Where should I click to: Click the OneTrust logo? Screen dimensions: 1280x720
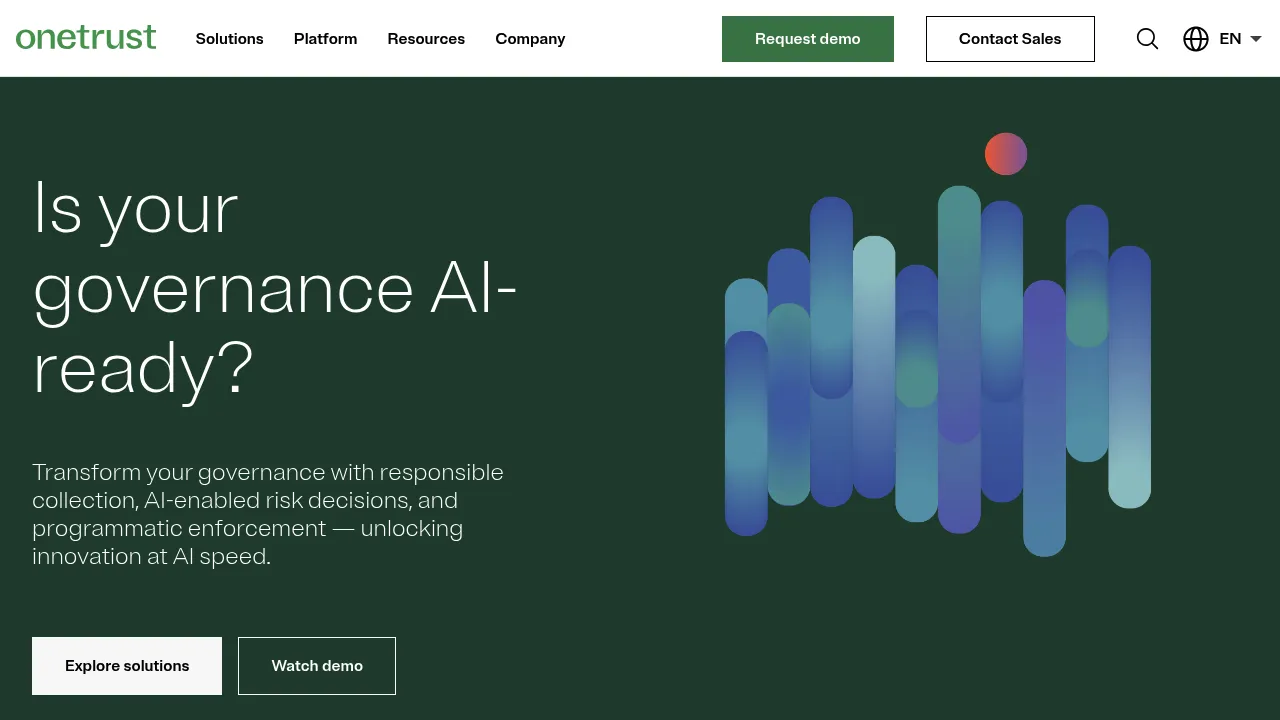(86, 38)
